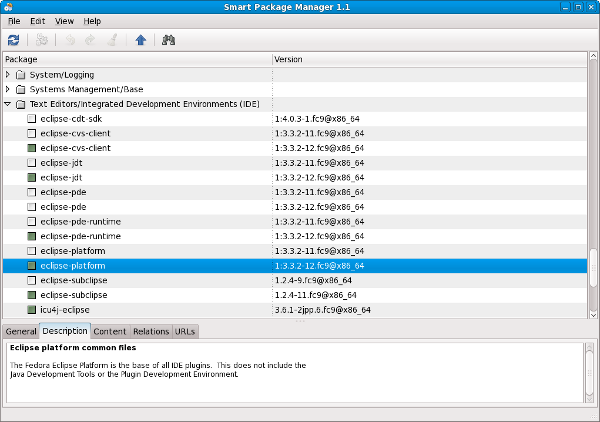Click the System/Logging label

coord(62,75)
